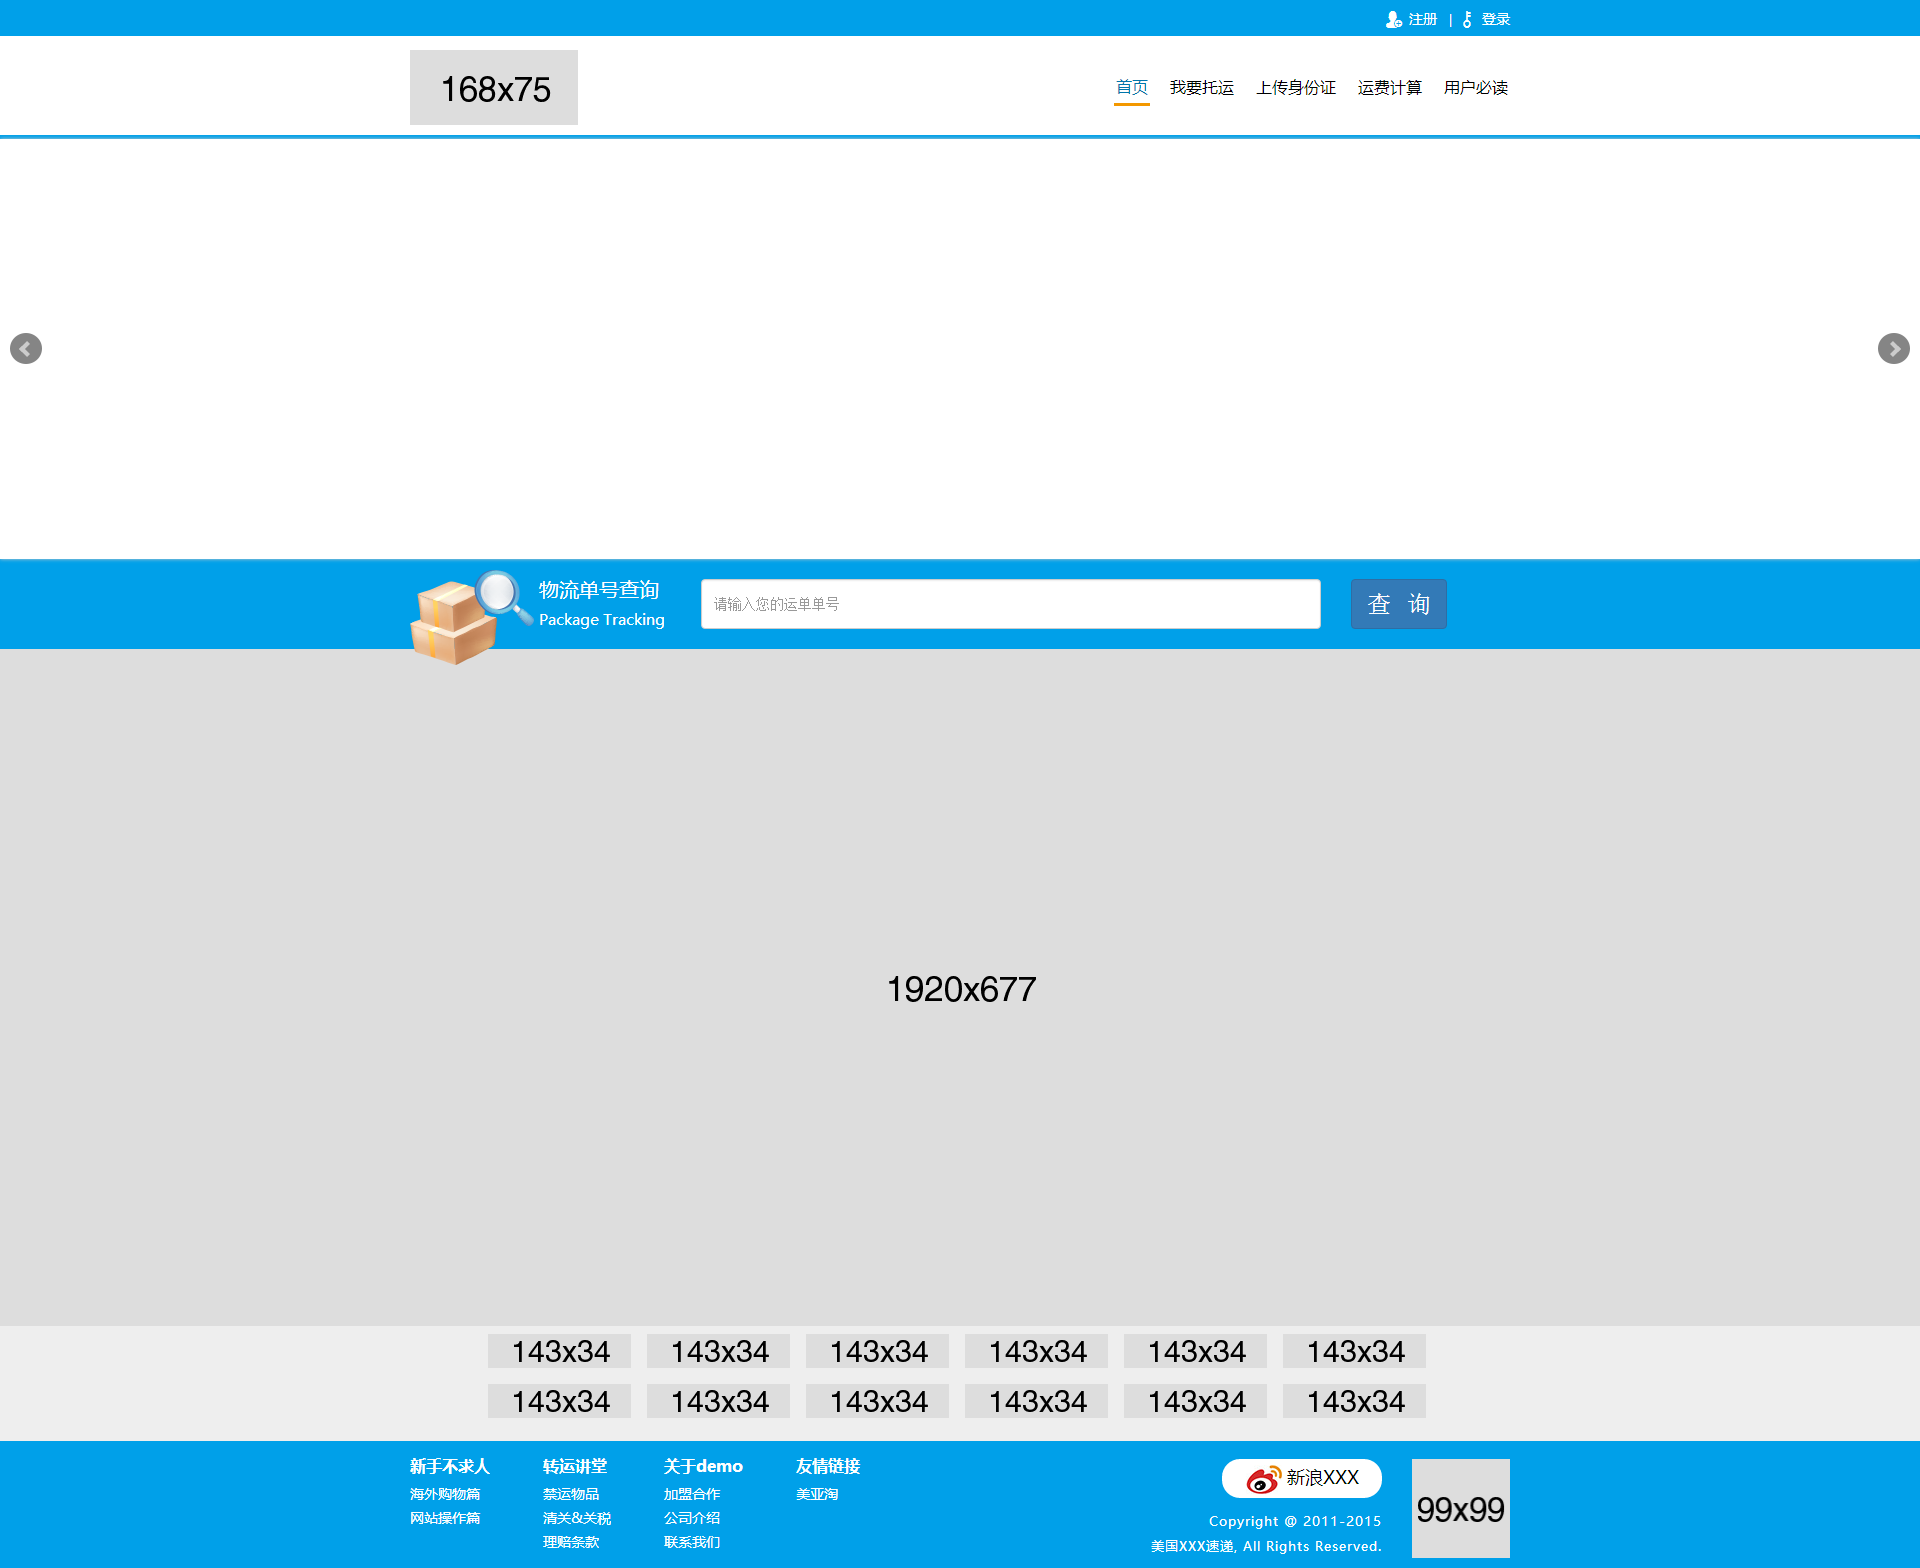Click the register user icon in top bar
The width and height of the screenshot is (1920, 1568).
[1393, 19]
